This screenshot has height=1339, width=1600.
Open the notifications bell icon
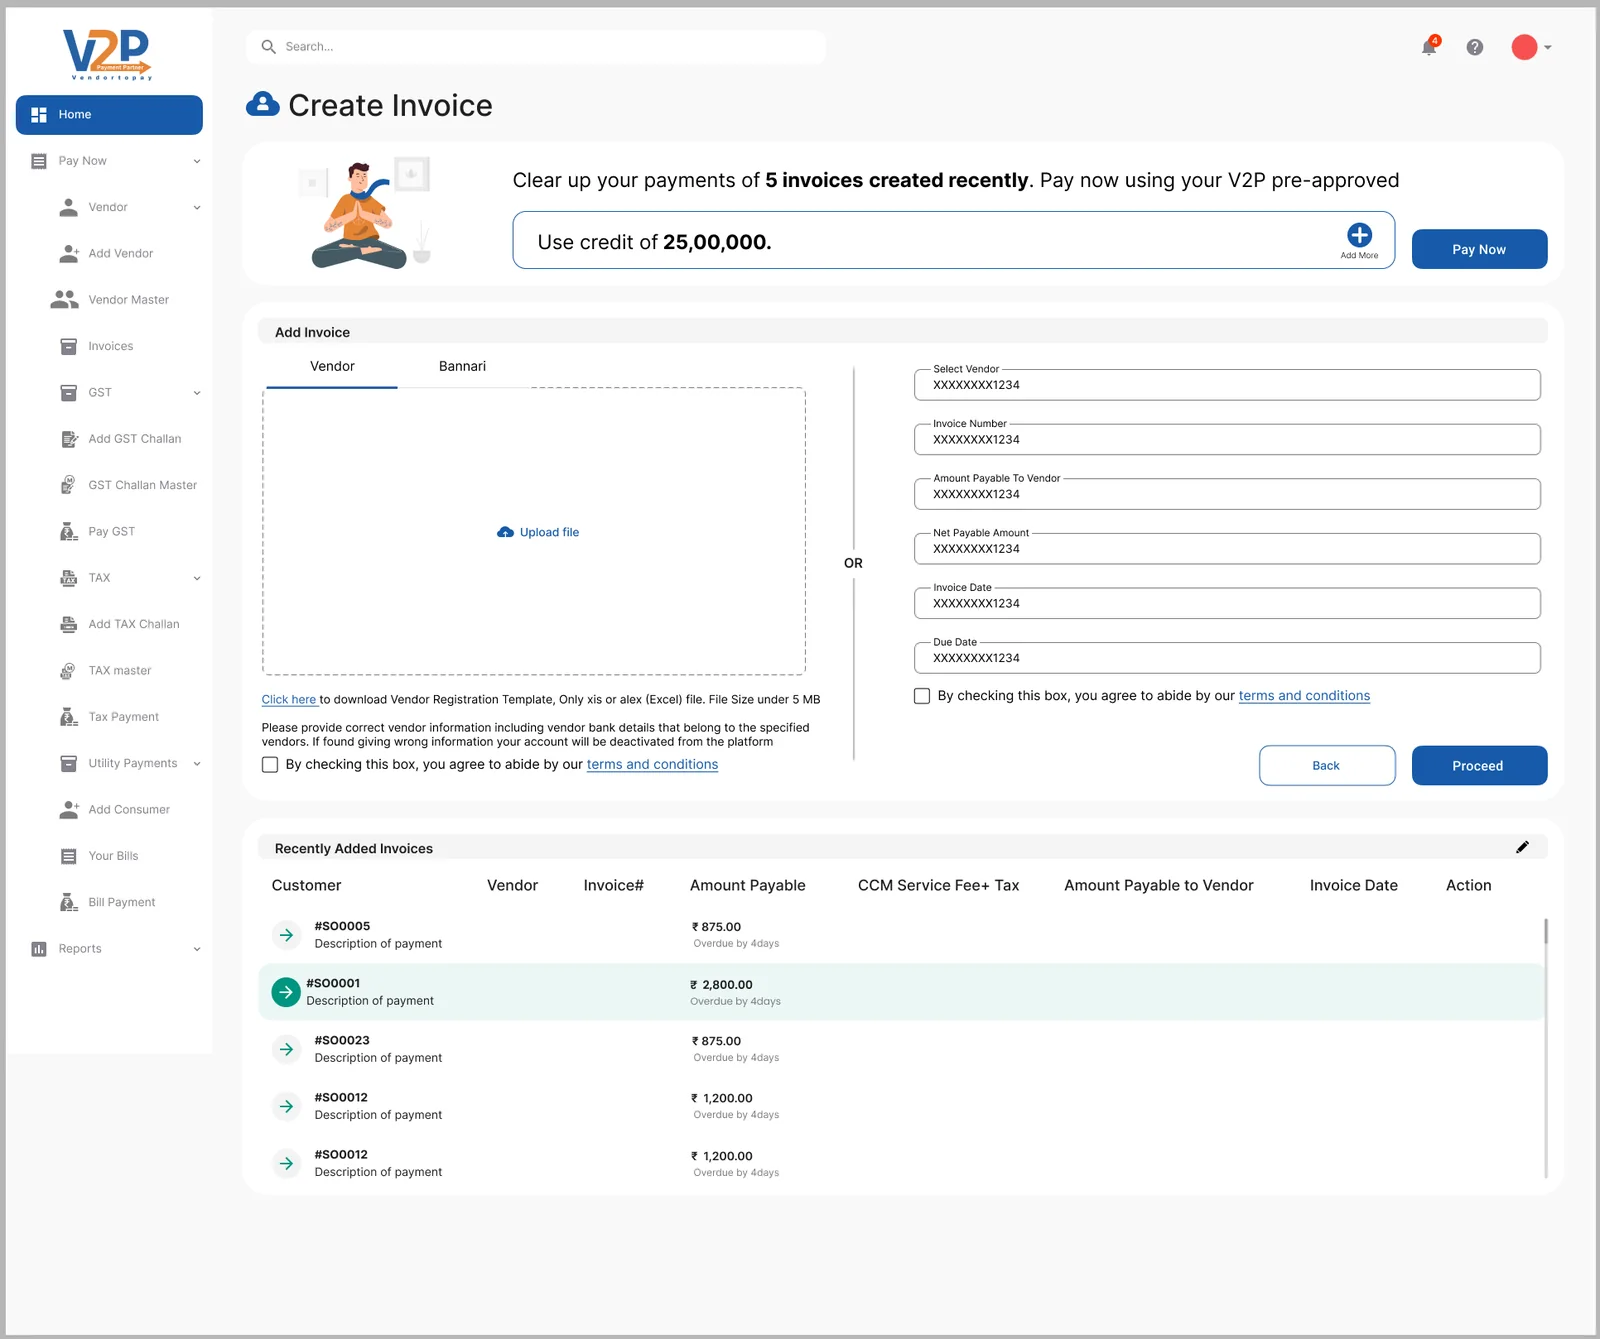click(1429, 47)
